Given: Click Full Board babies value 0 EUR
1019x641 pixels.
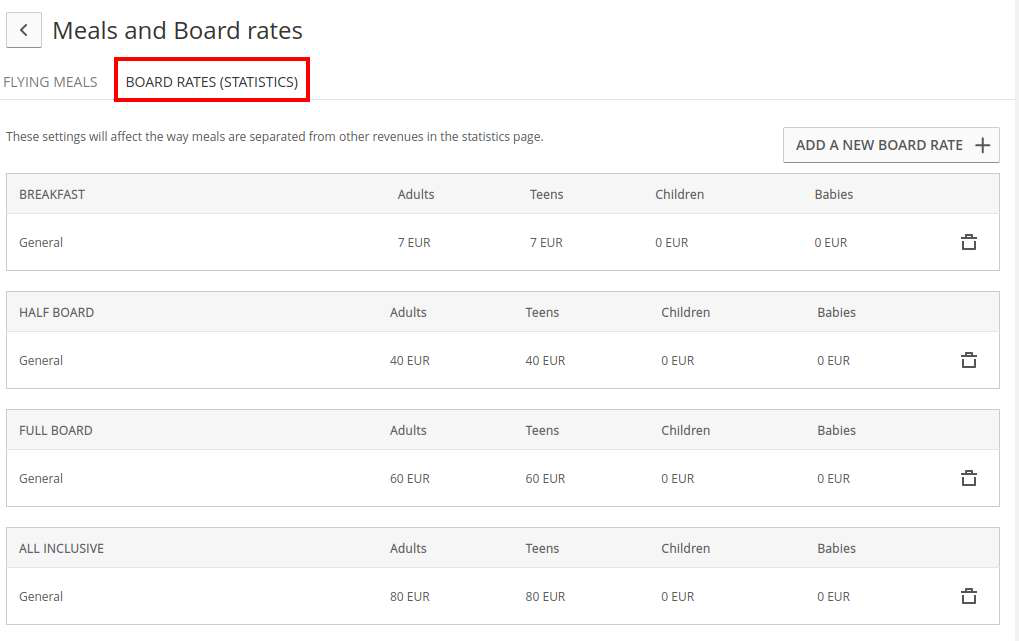Looking at the screenshot, I should pos(833,478).
